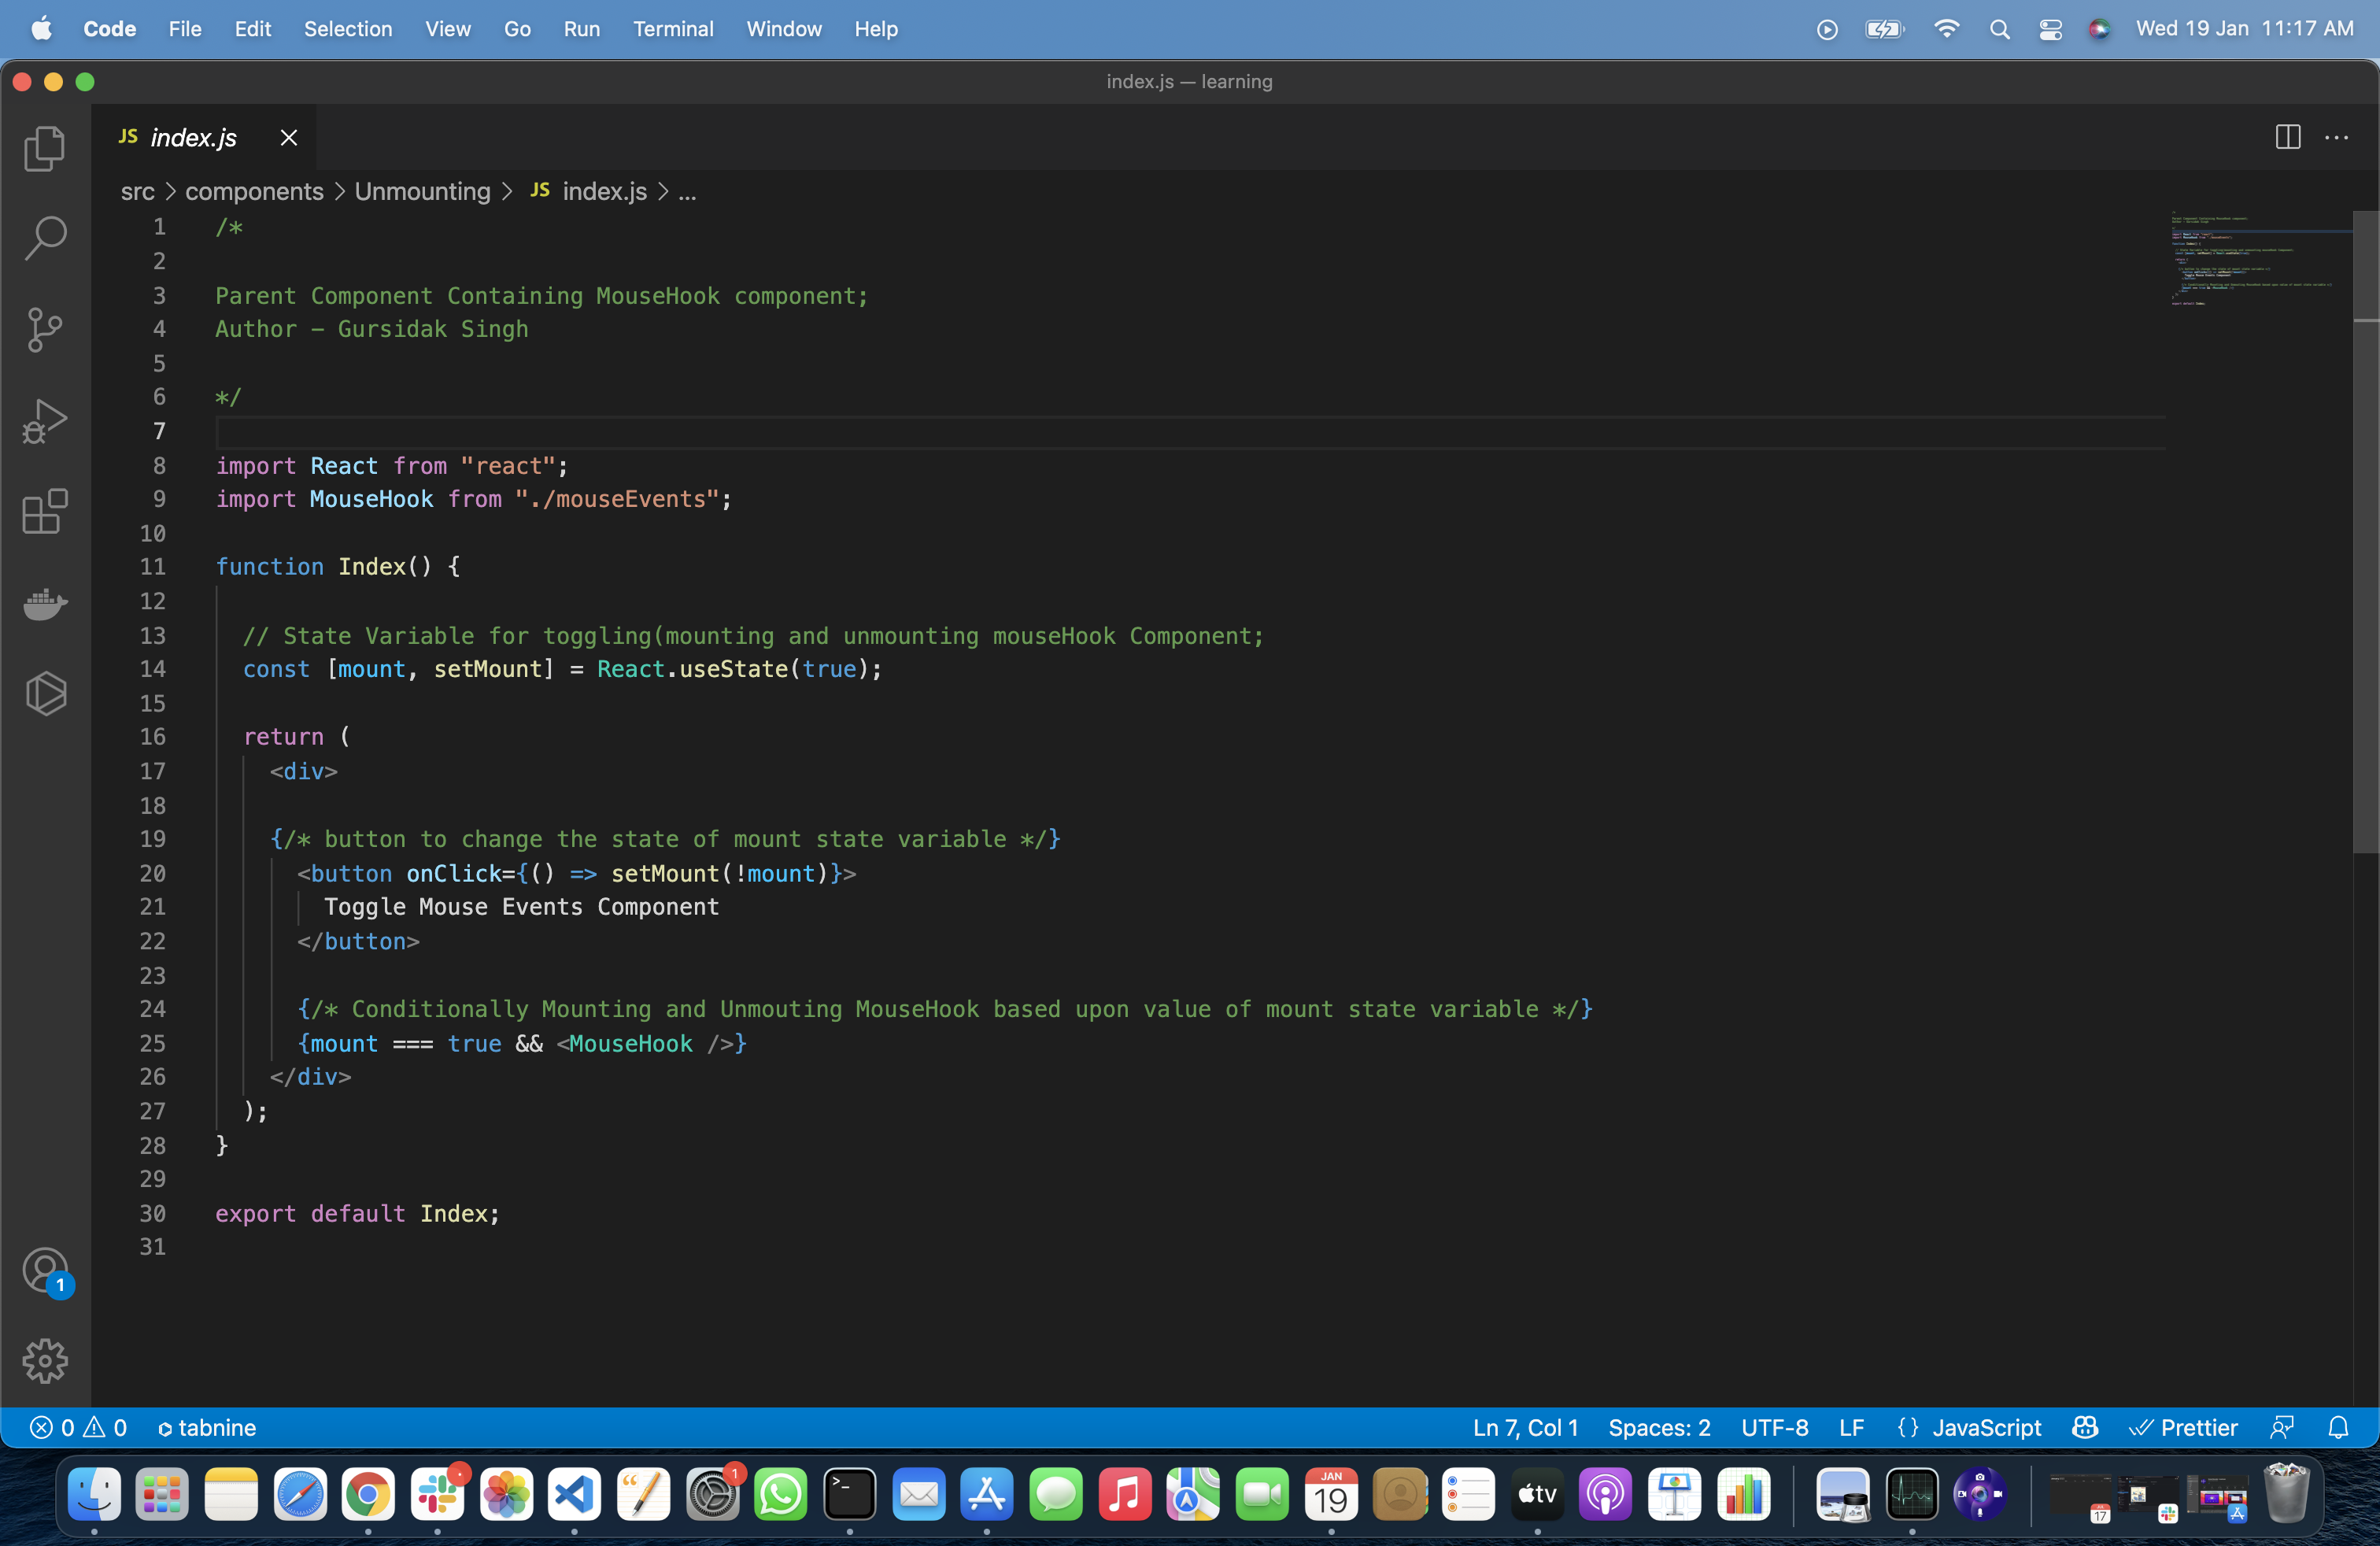
Task: Open the Help menu
Action: [x=876, y=28]
